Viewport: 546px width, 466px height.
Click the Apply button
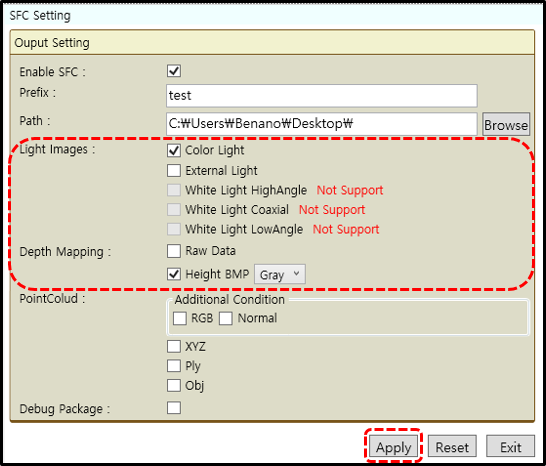(x=393, y=447)
